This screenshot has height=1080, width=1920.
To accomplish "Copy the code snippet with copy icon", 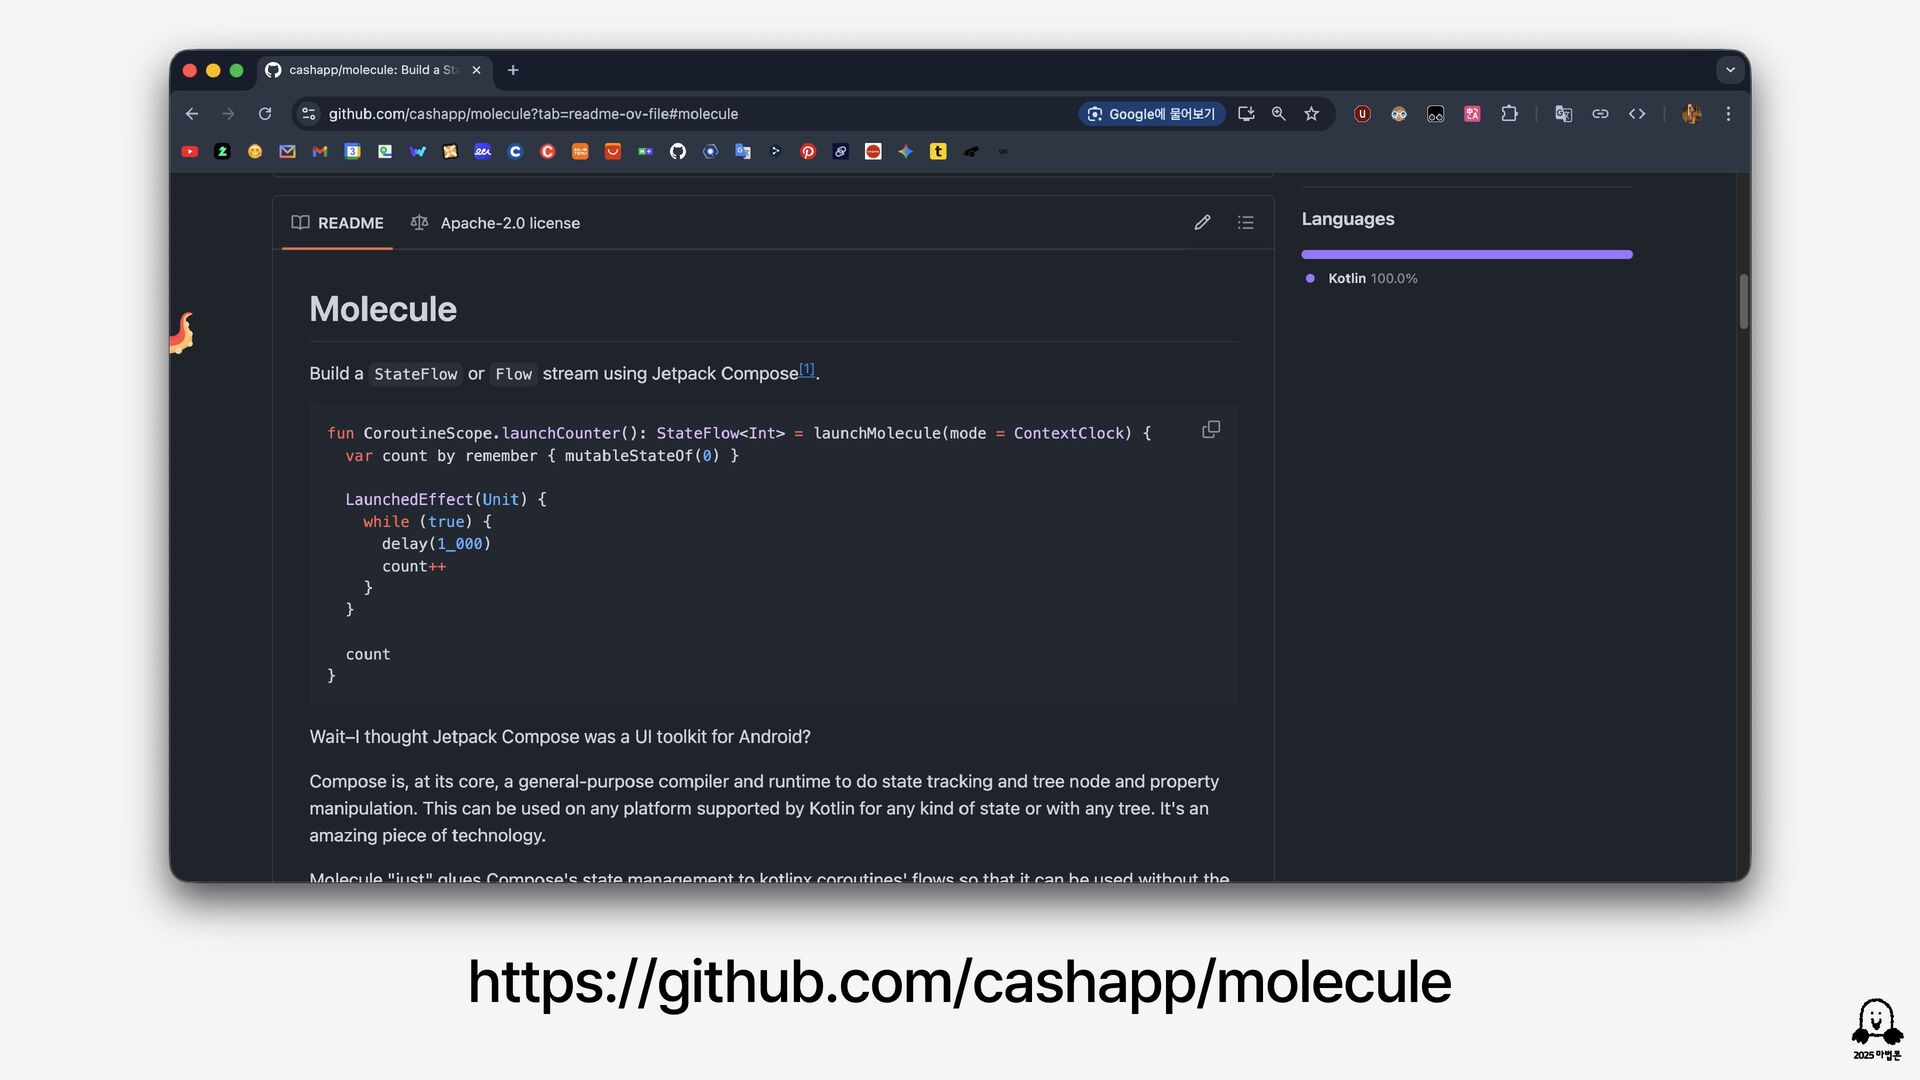I will click(1210, 430).
